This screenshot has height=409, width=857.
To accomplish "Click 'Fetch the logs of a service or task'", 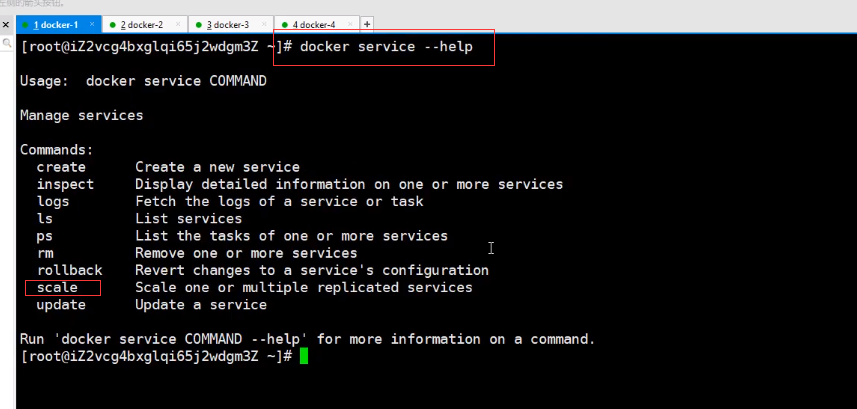I will [279, 201].
